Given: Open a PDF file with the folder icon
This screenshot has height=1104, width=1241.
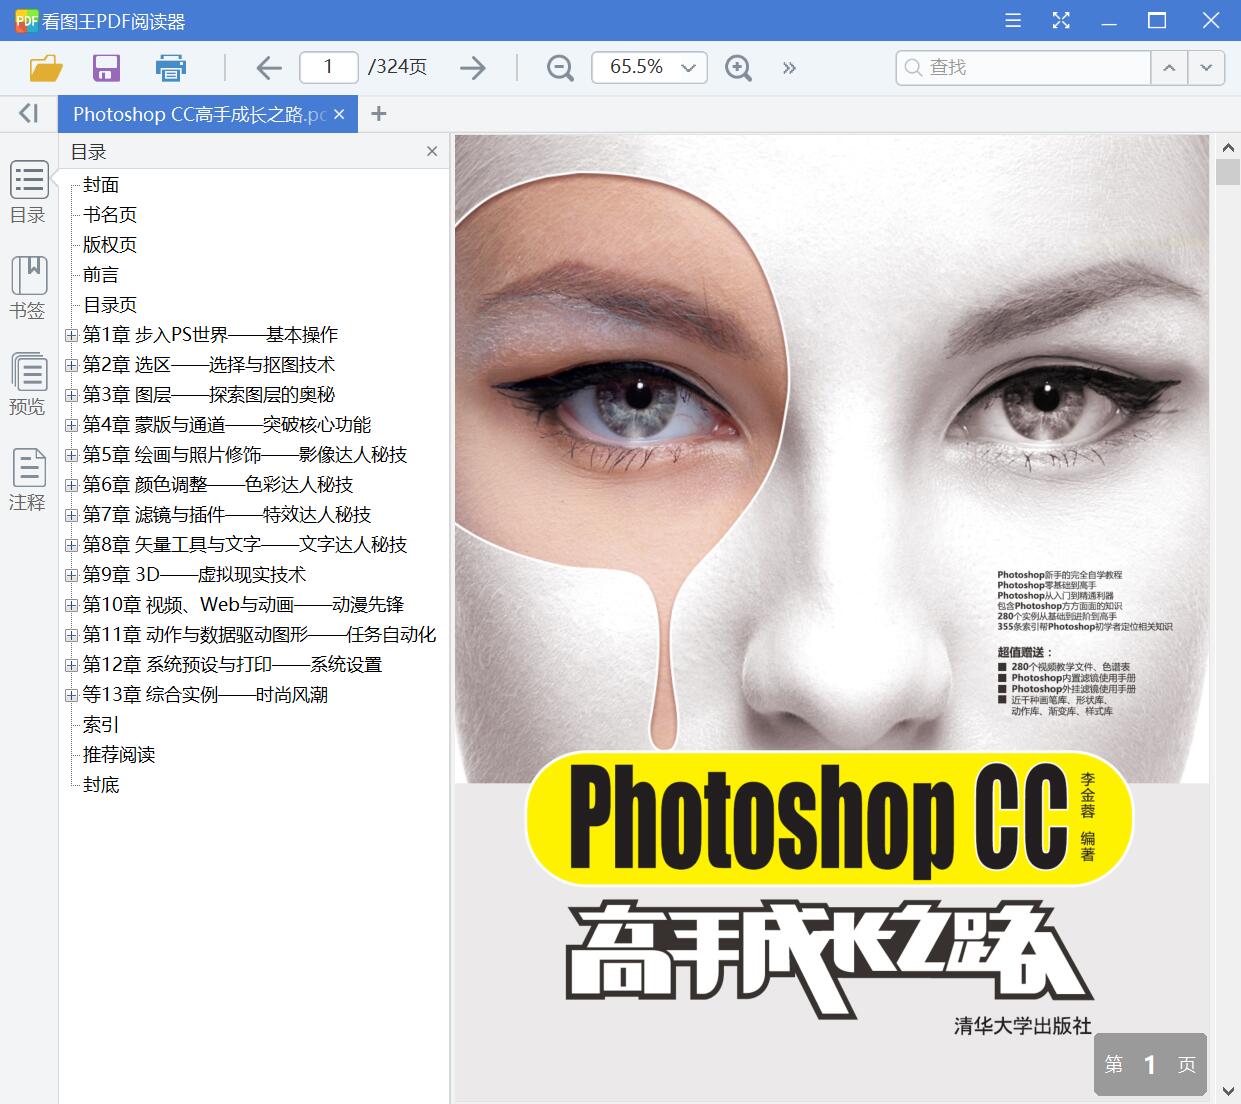Looking at the screenshot, I should coord(46,67).
